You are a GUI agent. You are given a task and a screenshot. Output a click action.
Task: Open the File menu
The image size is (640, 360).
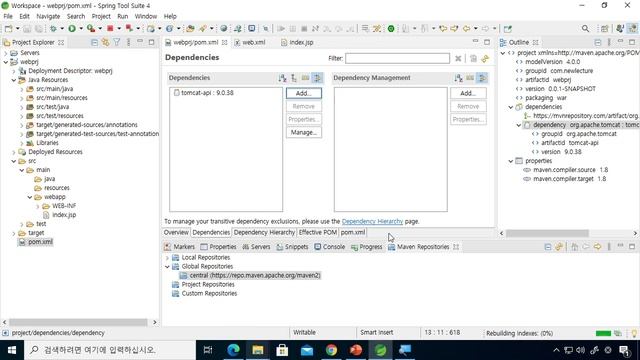point(8,16)
